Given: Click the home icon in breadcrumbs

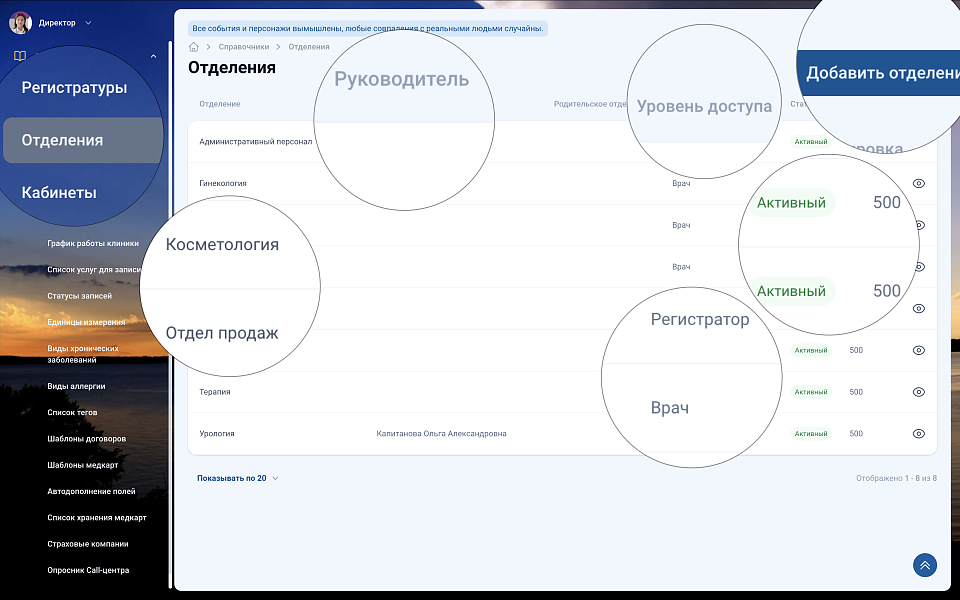Looking at the screenshot, I should (194, 47).
